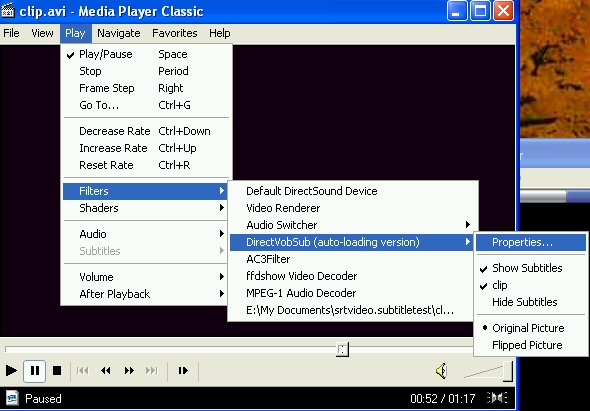Open the Favorites menu
This screenshot has width=590, height=411.
coord(175,33)
